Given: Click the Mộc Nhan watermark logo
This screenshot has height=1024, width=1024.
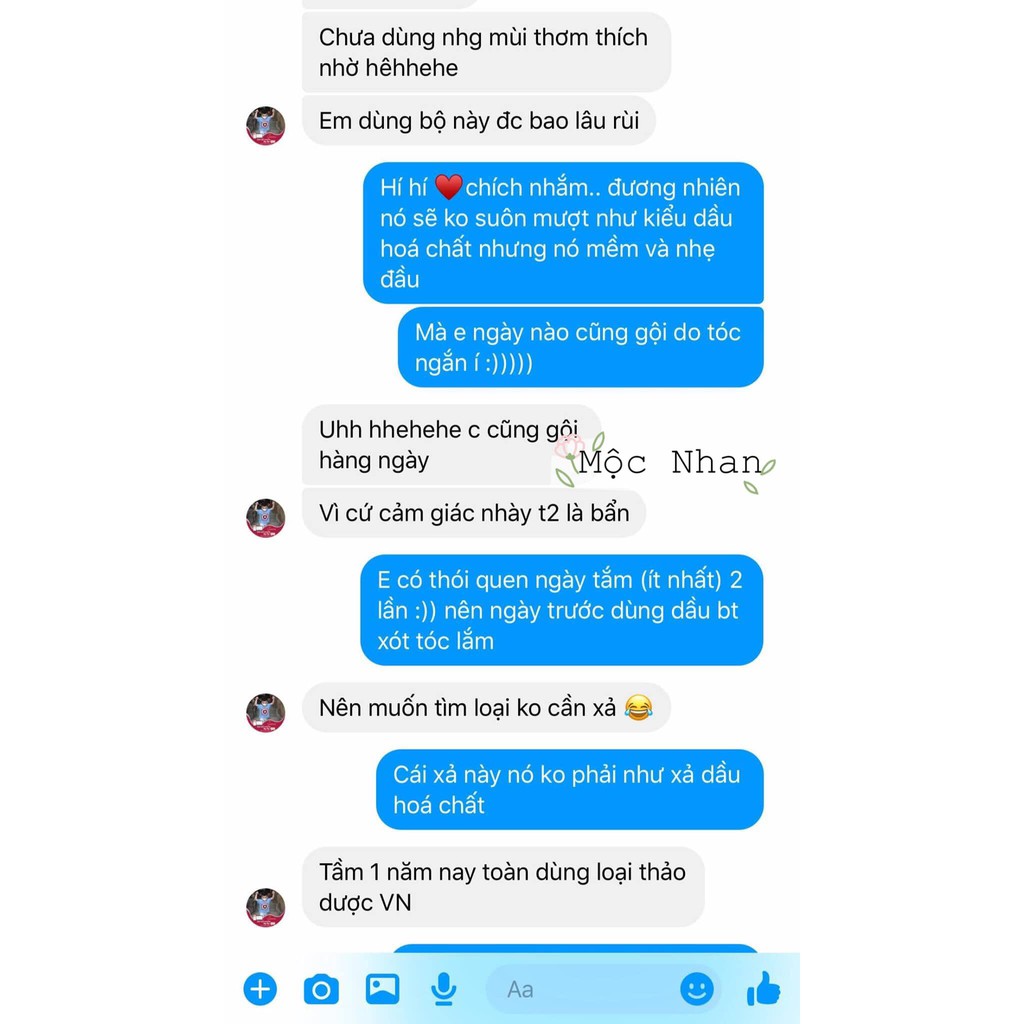Looking at the screenshot, I should [665, 462].
